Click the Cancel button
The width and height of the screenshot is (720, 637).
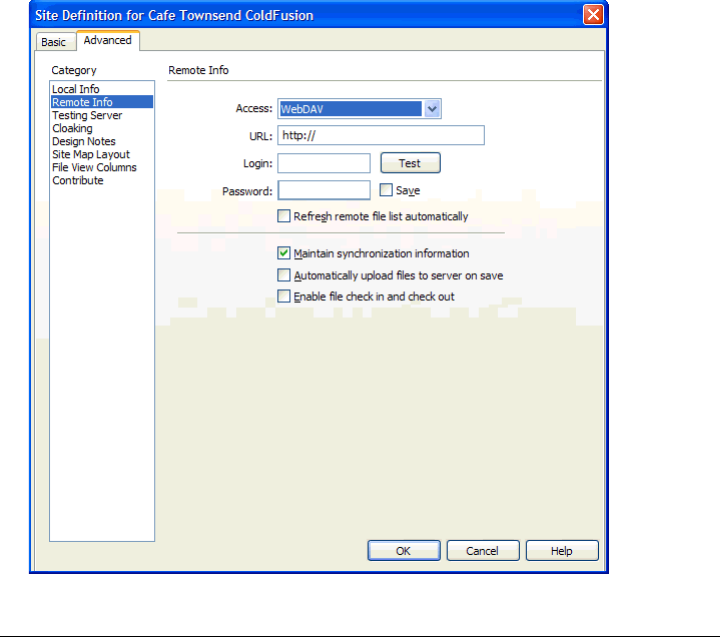(483, 551)
